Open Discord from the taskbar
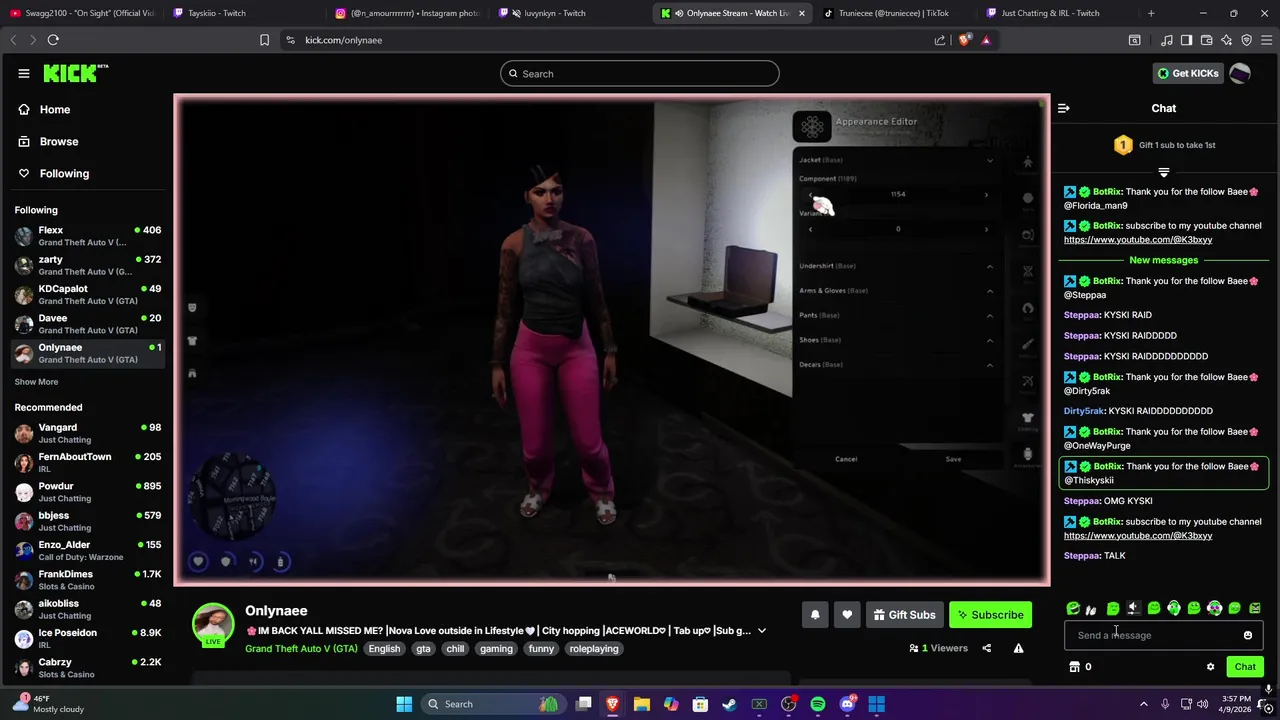 pyautogui.click(x=848, y=704)
